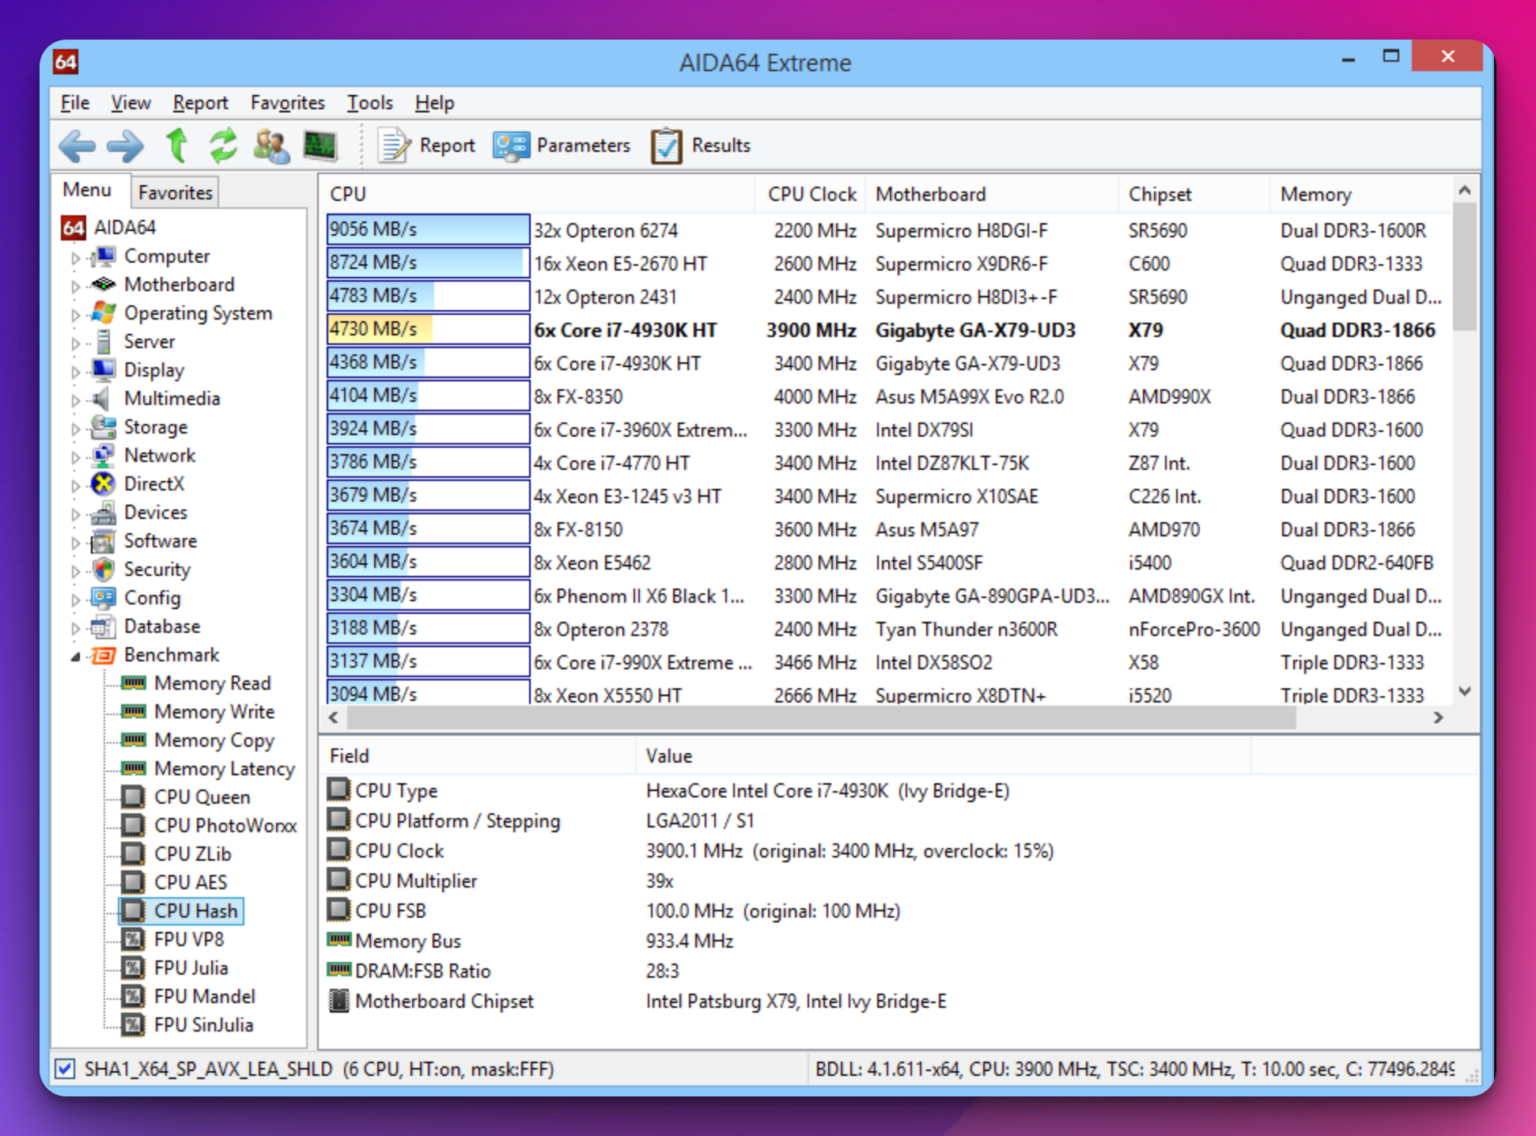Open benchmark Parameters from the toolbar

561,145
